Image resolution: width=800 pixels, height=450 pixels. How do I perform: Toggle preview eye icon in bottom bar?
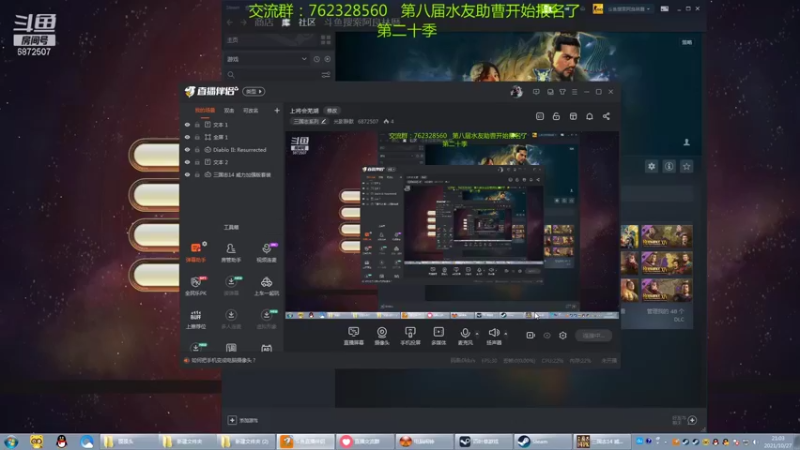(x=547, y=335)
